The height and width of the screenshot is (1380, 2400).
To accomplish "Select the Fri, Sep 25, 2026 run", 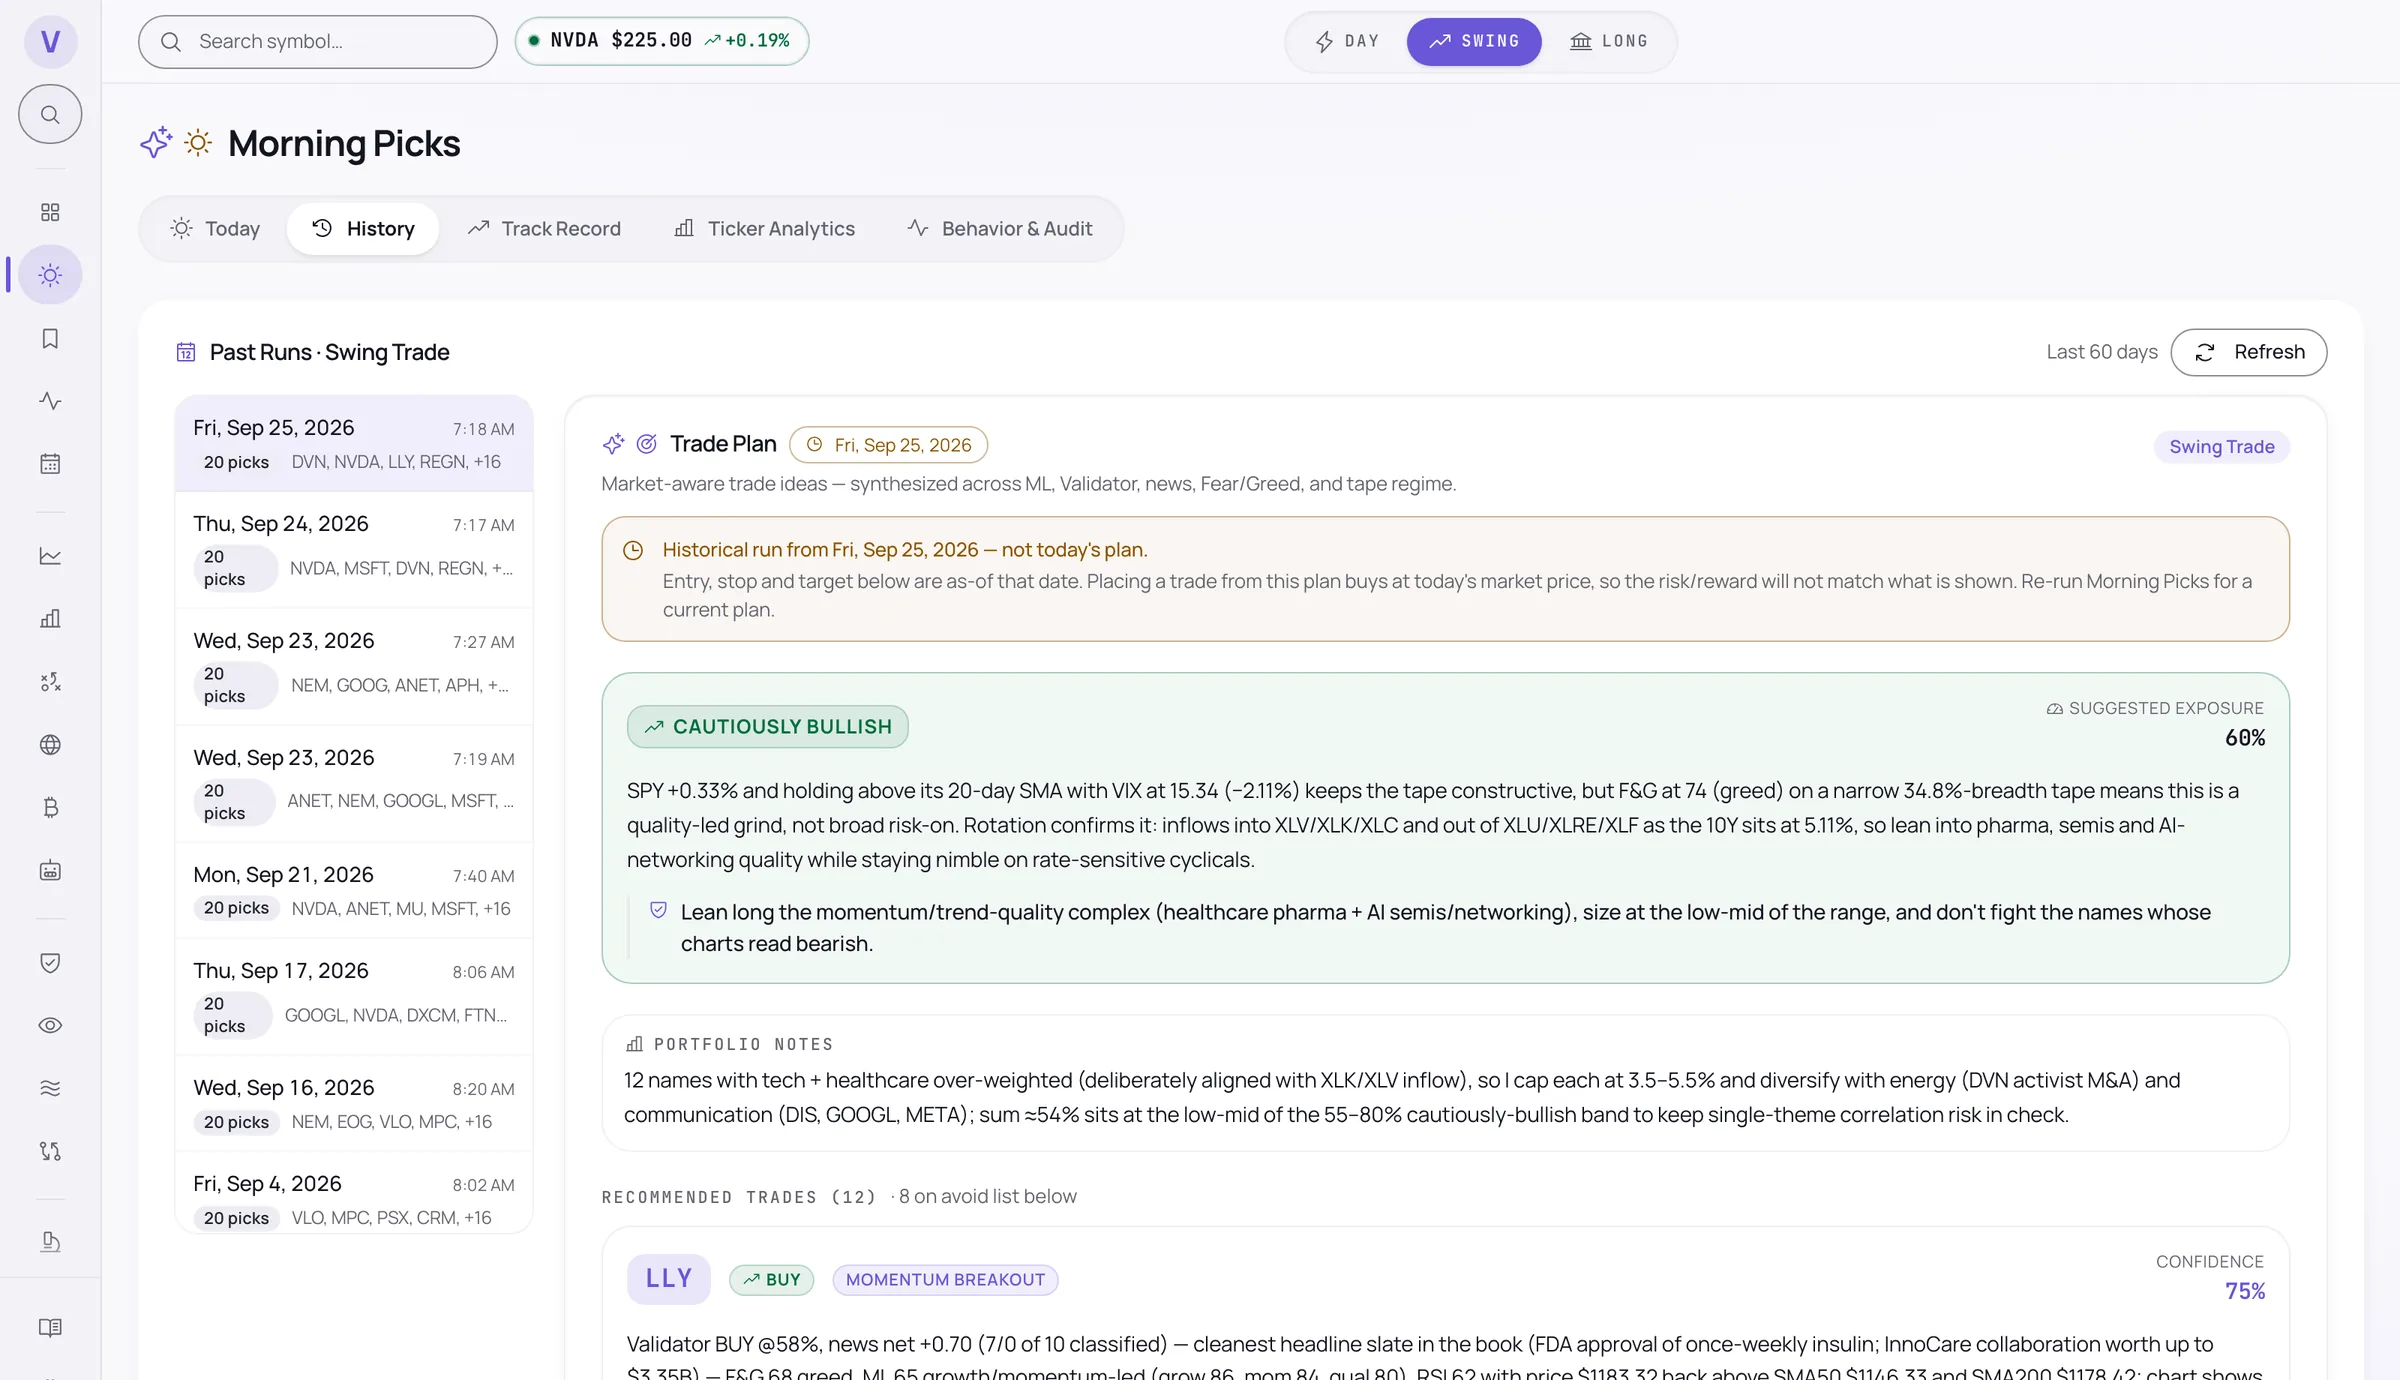I will pyautogui.click(x=354, y=444).
